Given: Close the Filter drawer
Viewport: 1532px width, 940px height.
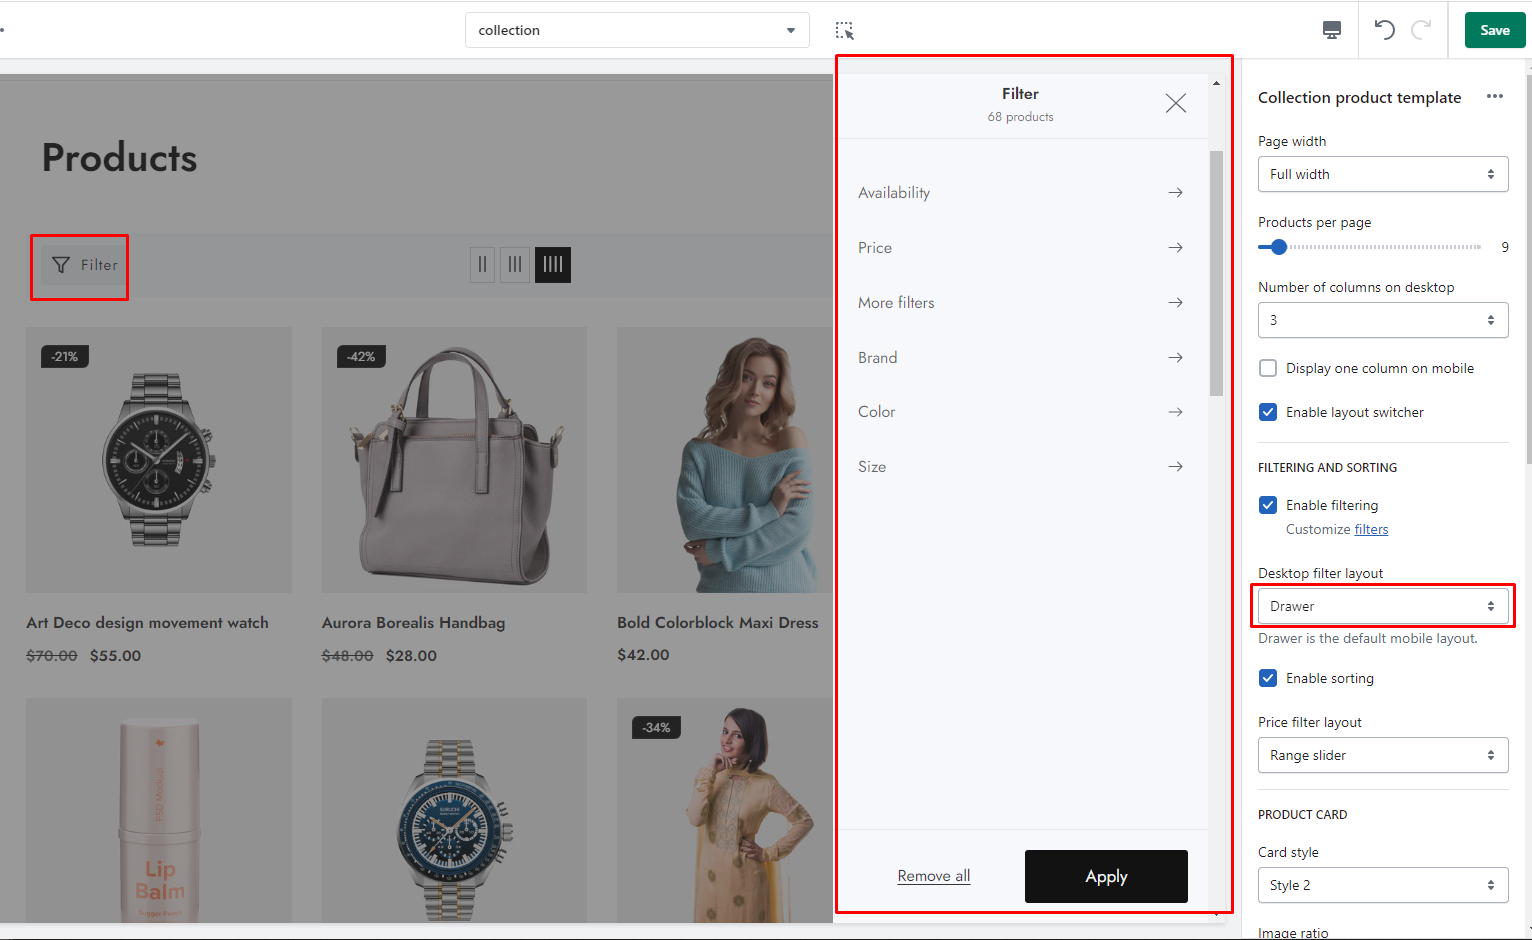Looking at the screenshot, I should (x=1176, y=103).
